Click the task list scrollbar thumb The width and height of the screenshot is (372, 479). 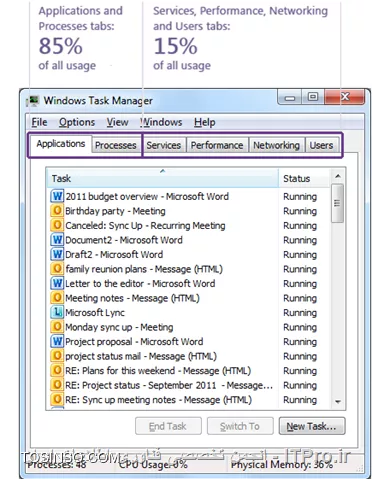point(338,203)
